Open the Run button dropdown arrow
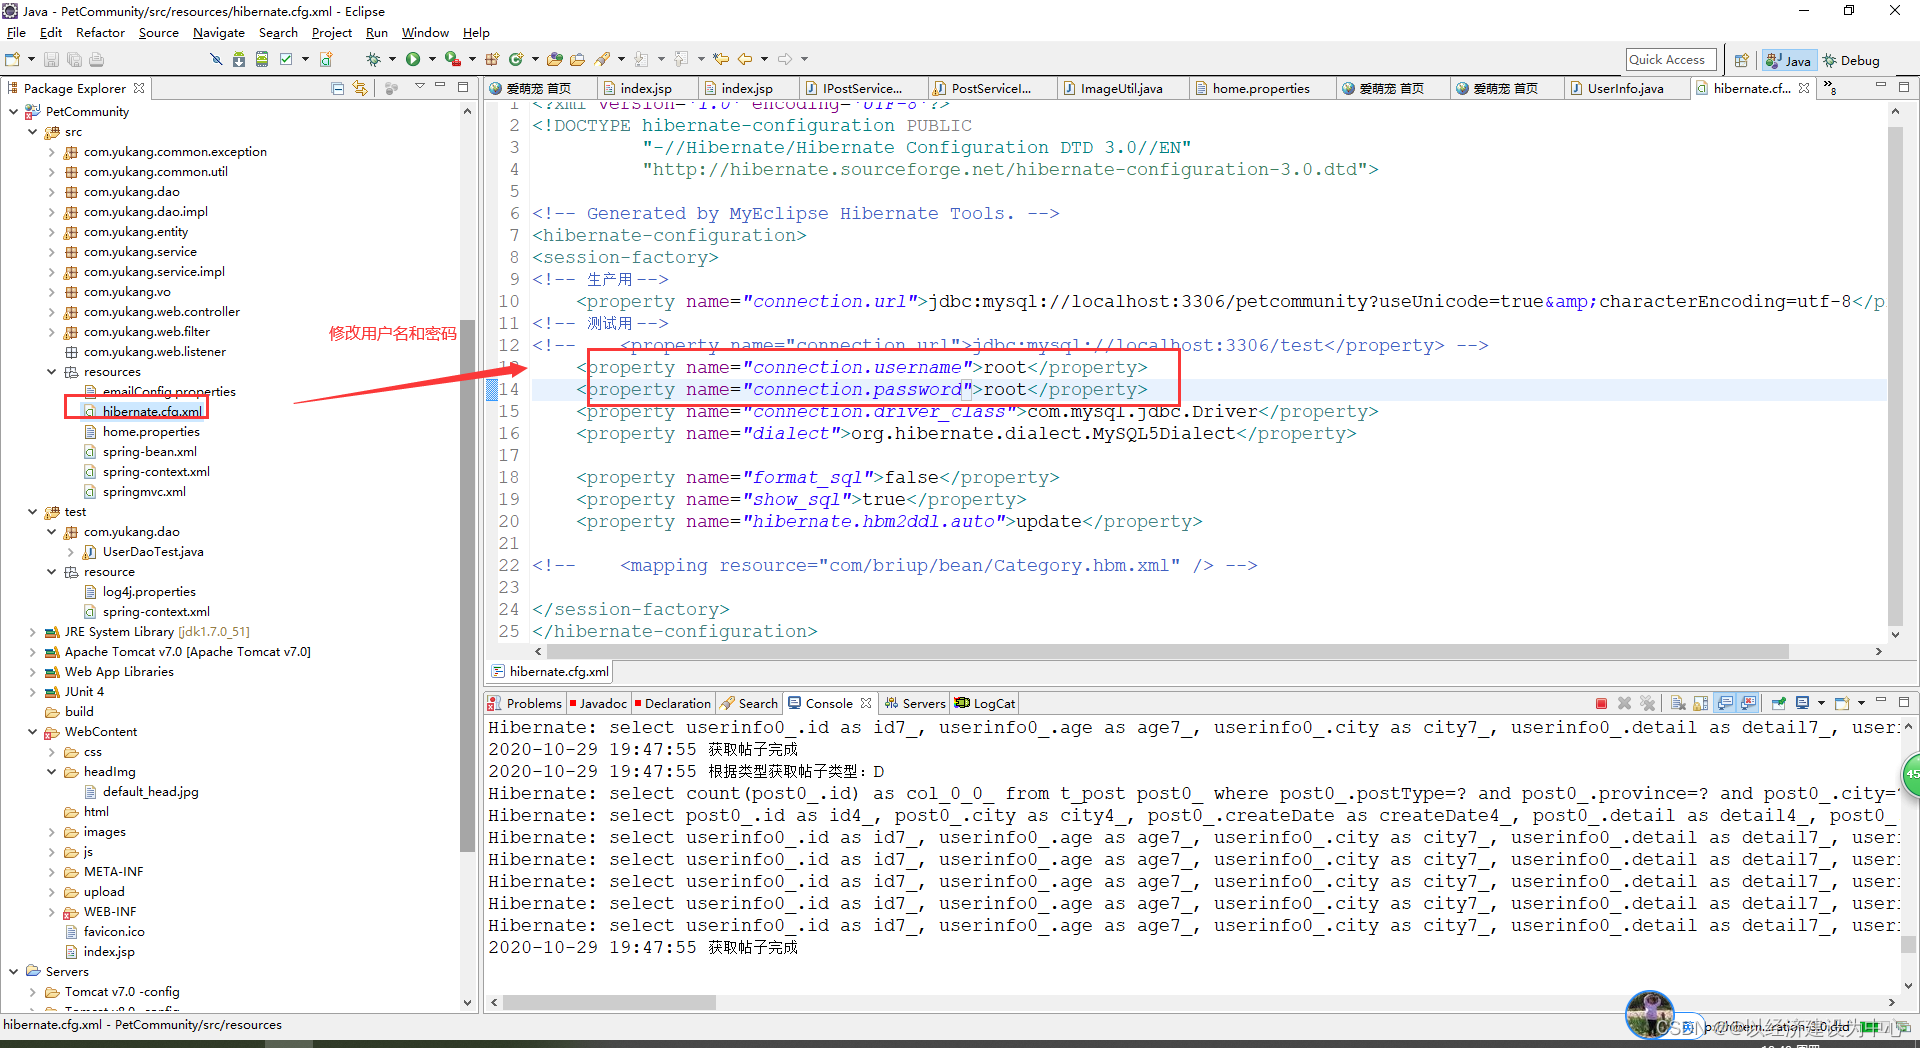The height and width of the screenshot is (1048, 1920). (x=432, y=58)
